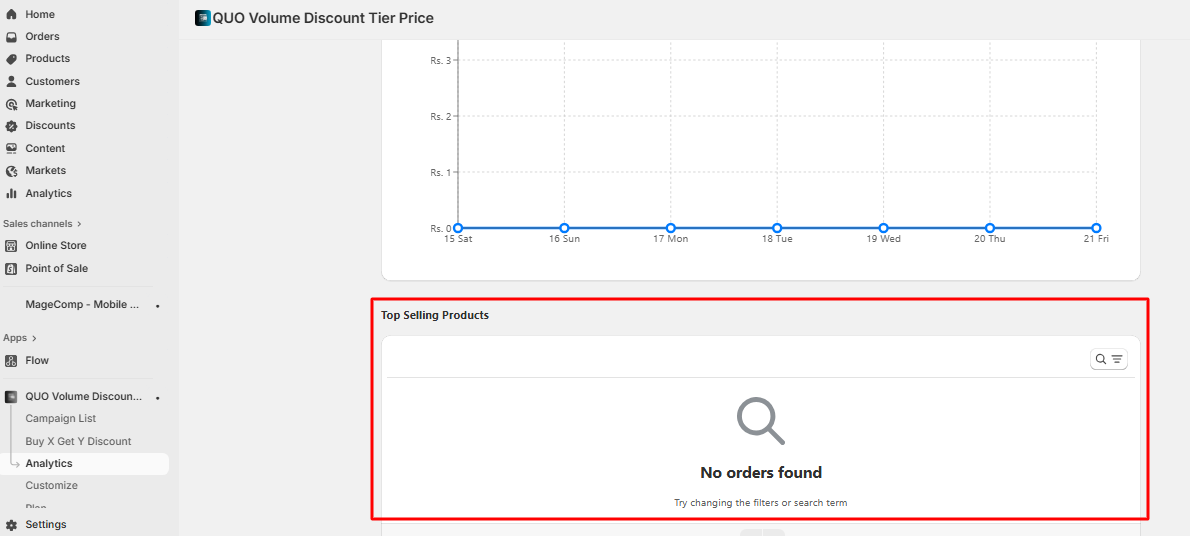Click the 18 Tue data point on chart
Screen dimensions: 1190x536
pyautogui.click(x=777, y=228)
